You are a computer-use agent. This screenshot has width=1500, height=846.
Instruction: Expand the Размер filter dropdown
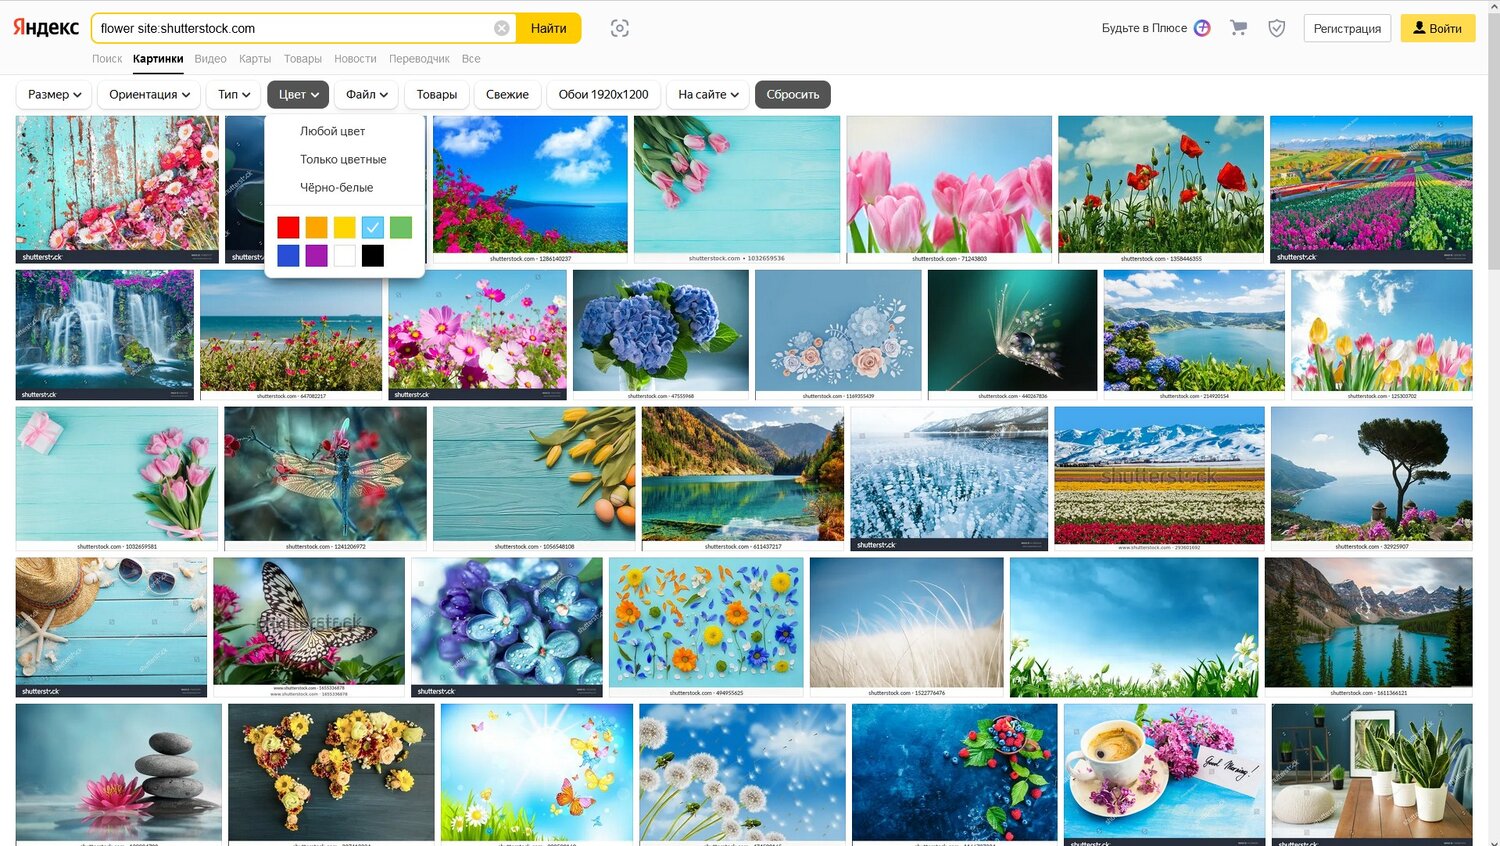tap(54, 94)
